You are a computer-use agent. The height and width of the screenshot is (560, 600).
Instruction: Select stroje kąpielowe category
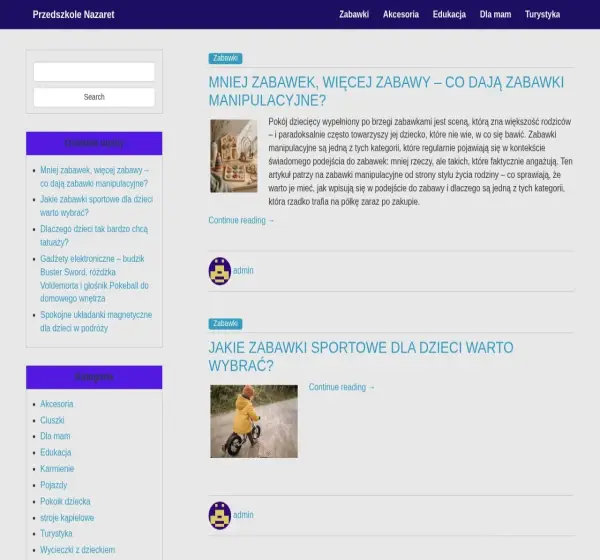[67, 518]
